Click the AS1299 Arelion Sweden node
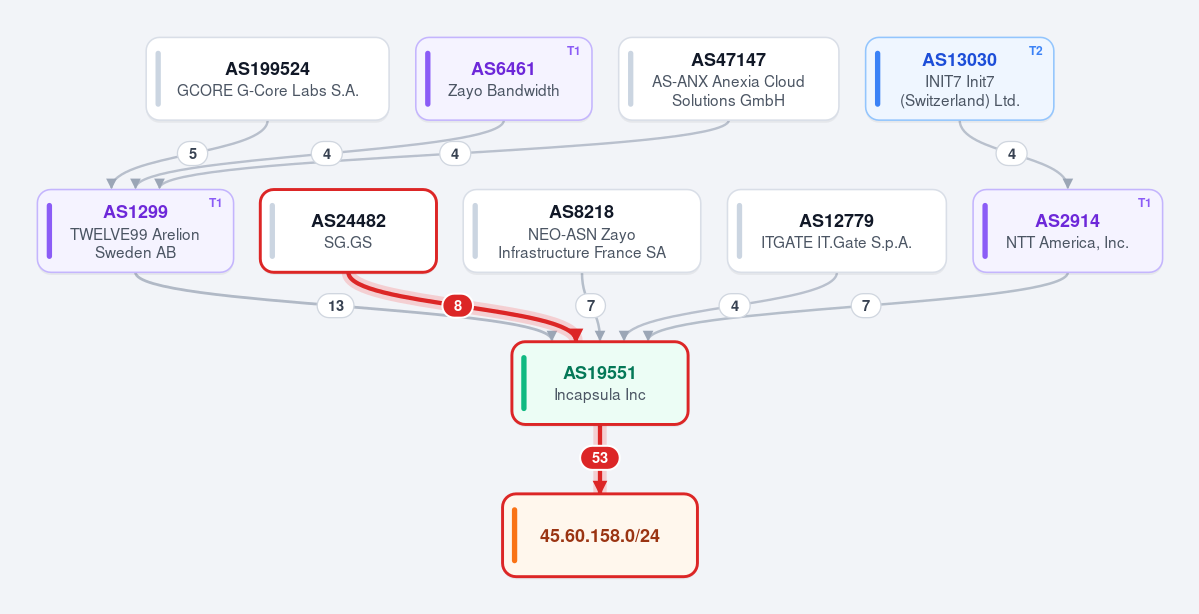The image size is (1199, 614). coord(135,231)
